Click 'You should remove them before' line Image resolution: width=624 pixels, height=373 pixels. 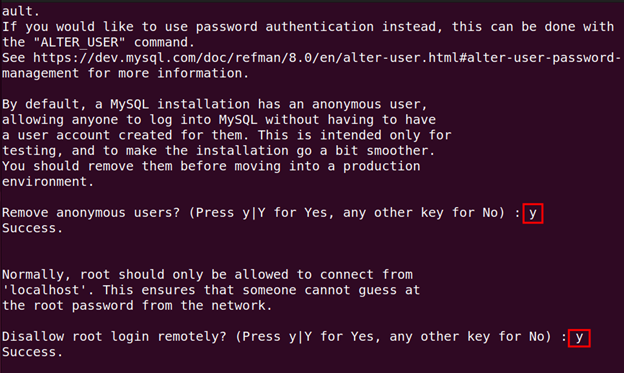pyautogui.click(x=211, y=166)
